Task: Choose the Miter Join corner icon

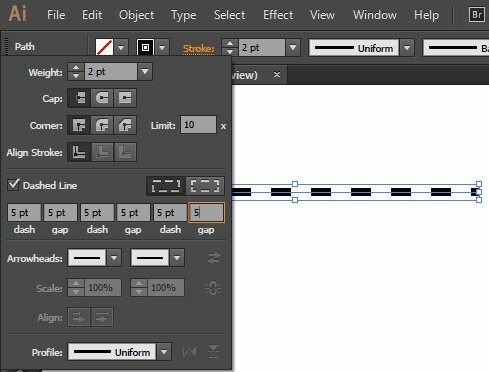Action: pos(79,125)
